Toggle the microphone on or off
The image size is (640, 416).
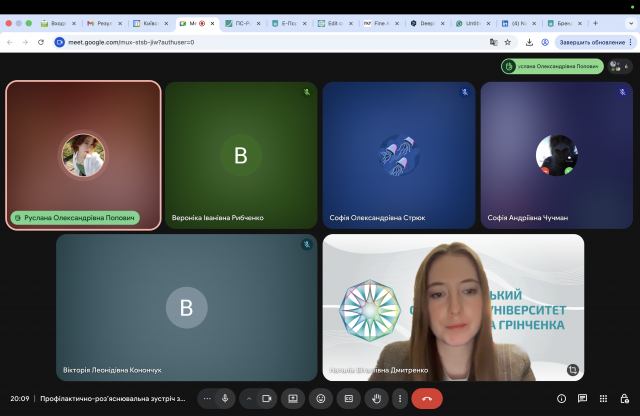tap(225, 398)
